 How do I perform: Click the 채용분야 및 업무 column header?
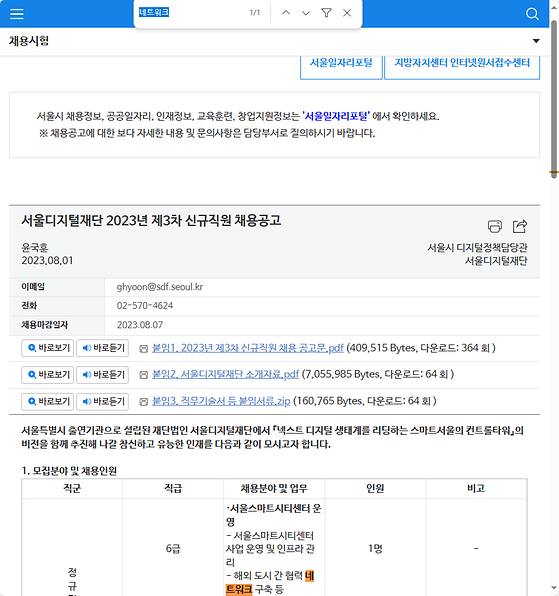(x=274, y=488)
